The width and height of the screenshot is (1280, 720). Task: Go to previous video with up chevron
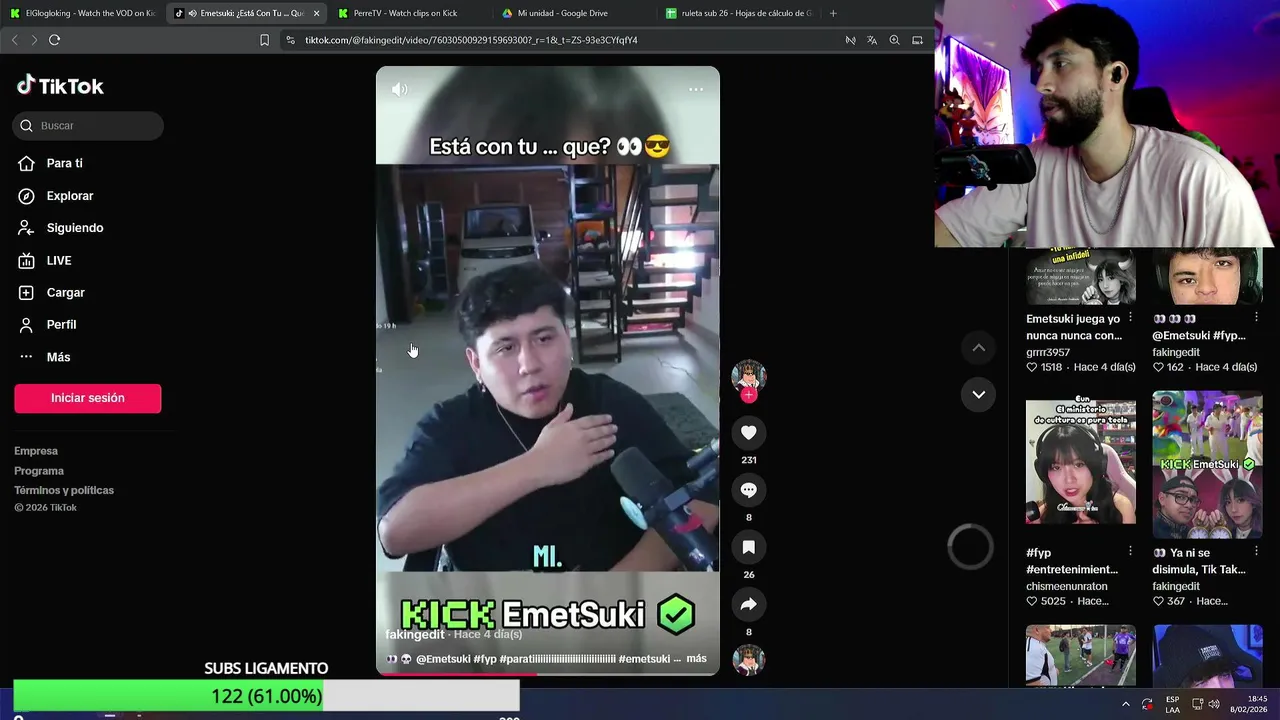(979, 347)
